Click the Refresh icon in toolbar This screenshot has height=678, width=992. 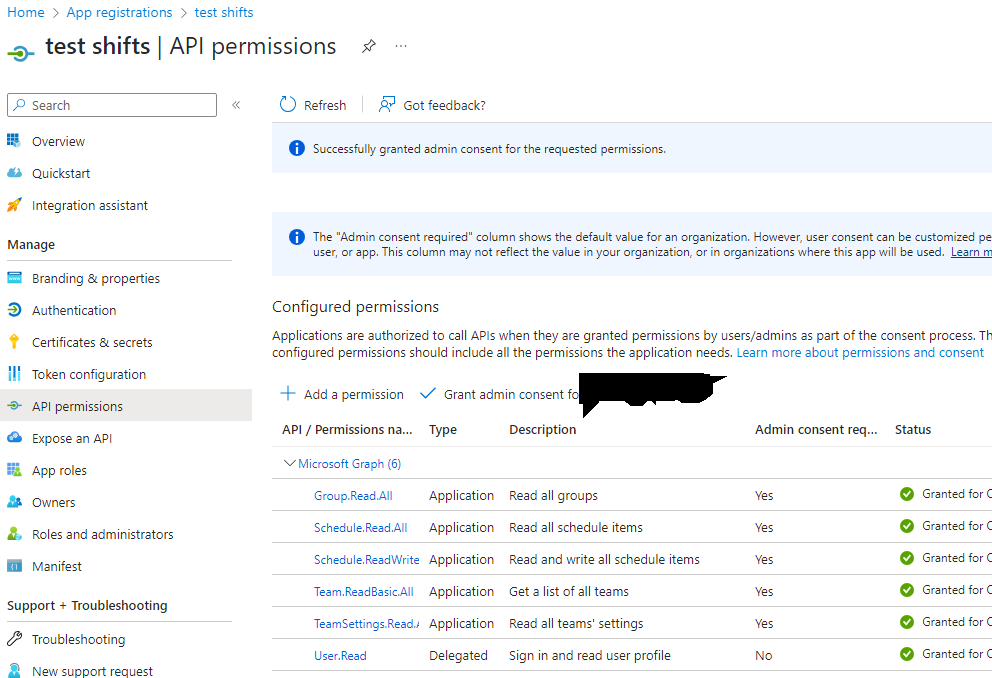point(288,105)
